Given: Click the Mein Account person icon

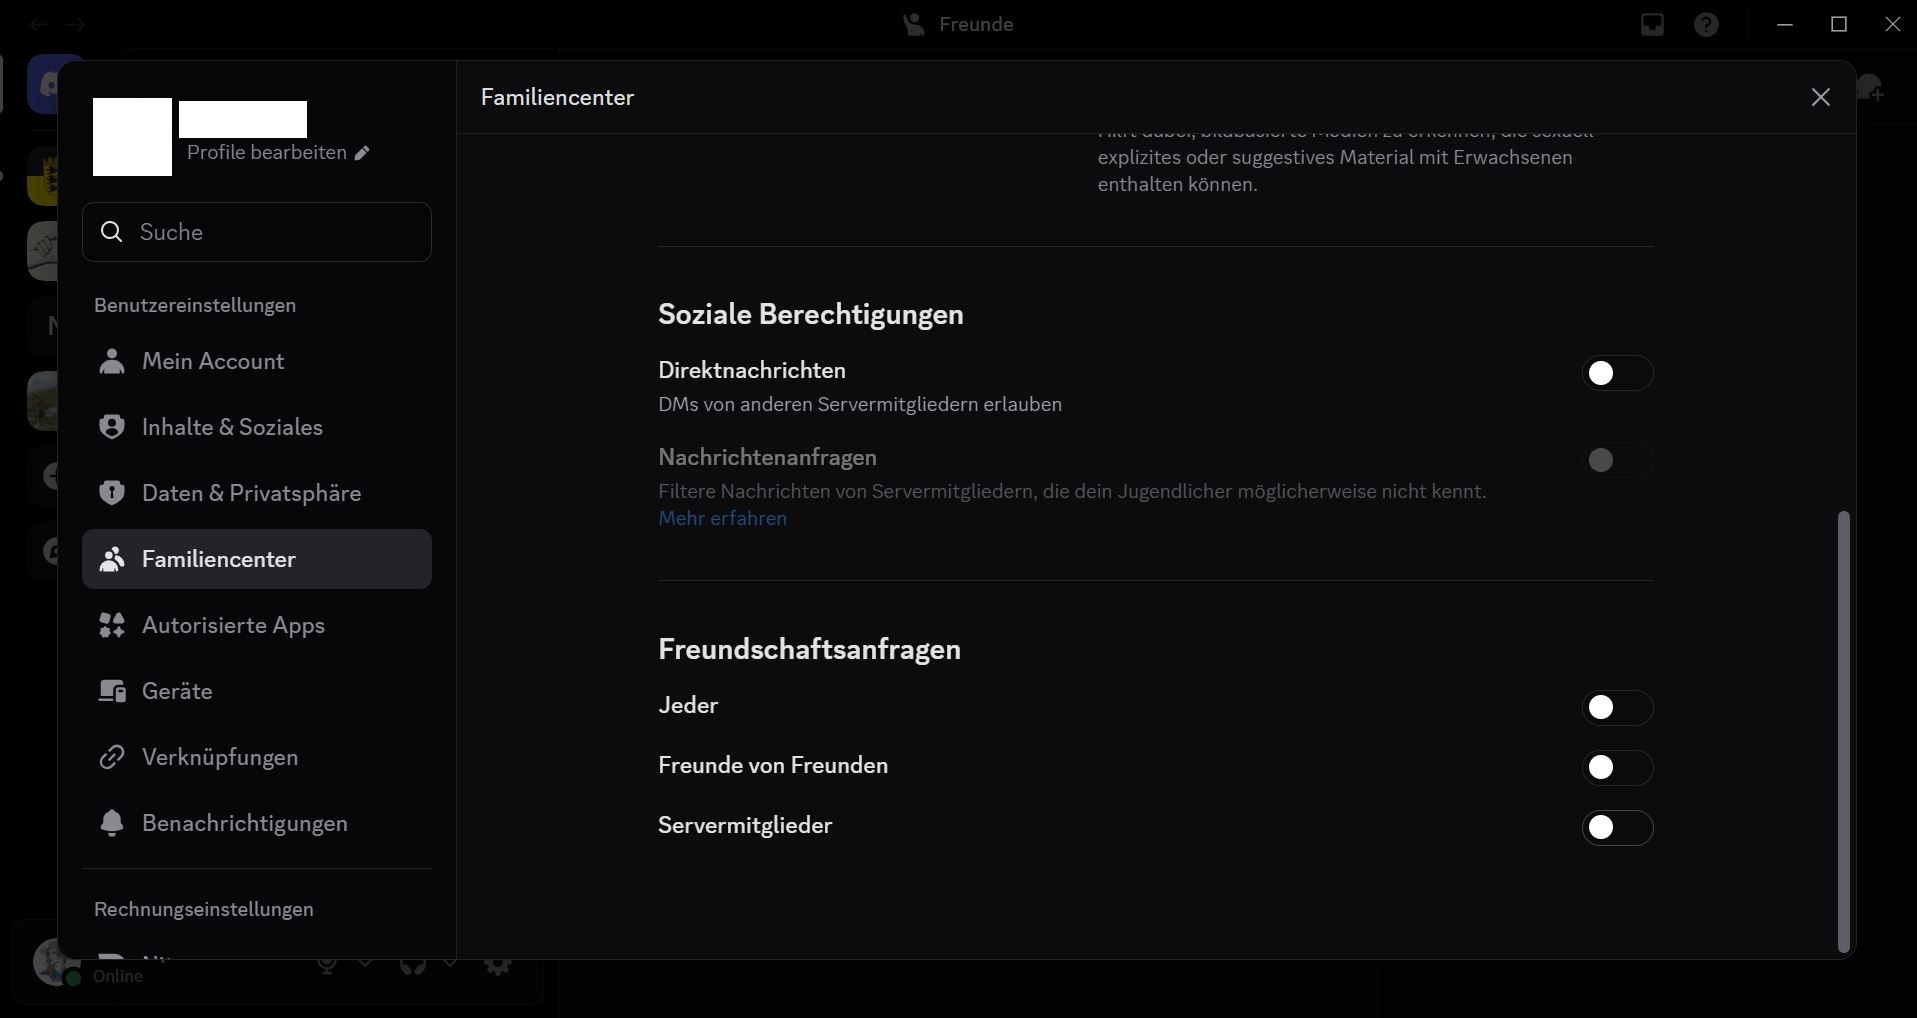Looking at the screenshot, I should tap(112, 361).
